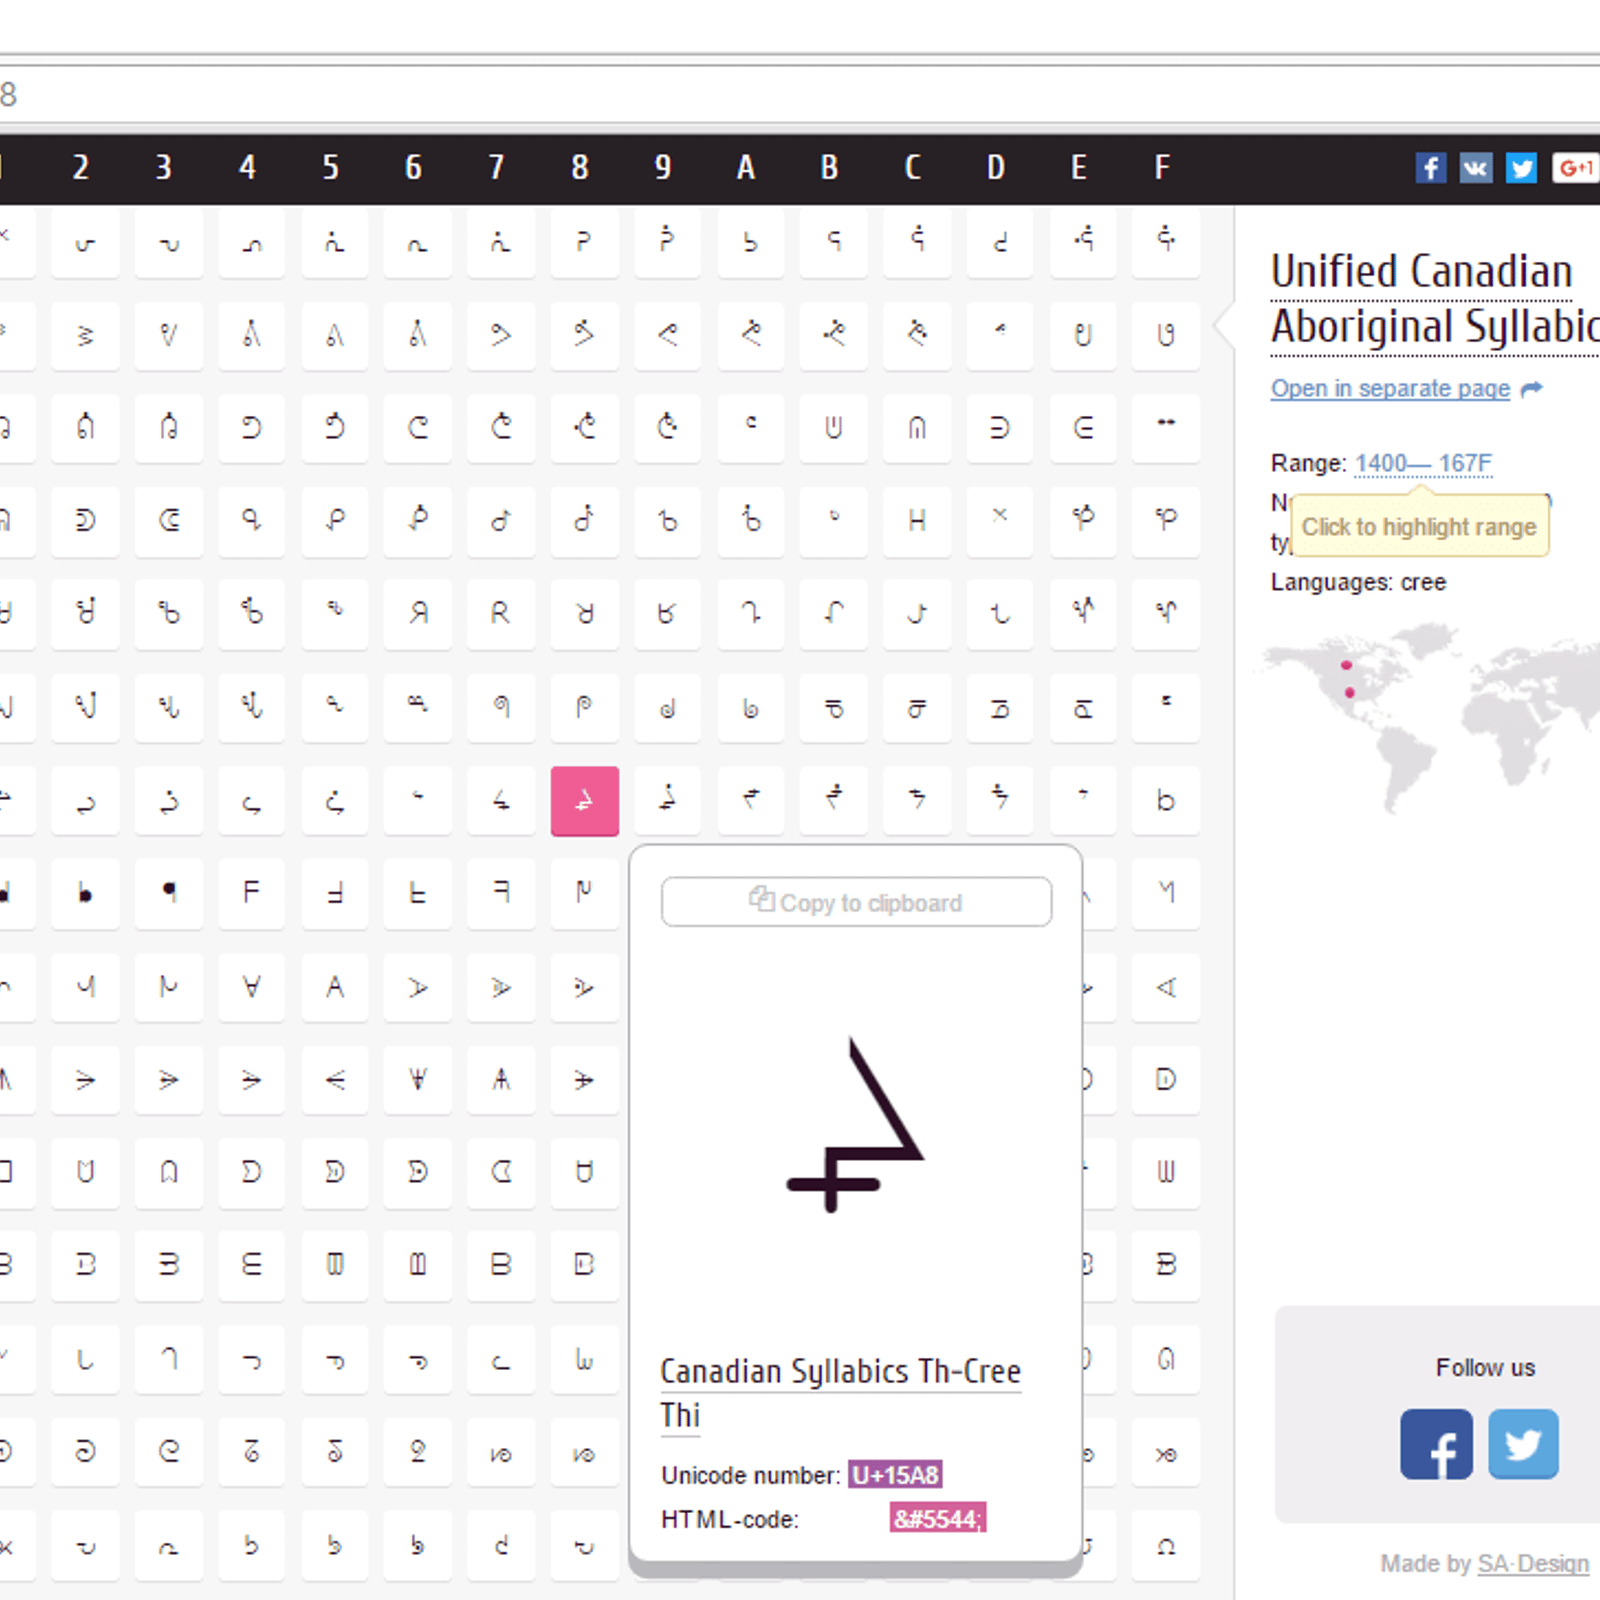Click the Languages: cree text
Image resolution: width=1600 pixels, height=1600 pixels.
tap(1358, 582)
